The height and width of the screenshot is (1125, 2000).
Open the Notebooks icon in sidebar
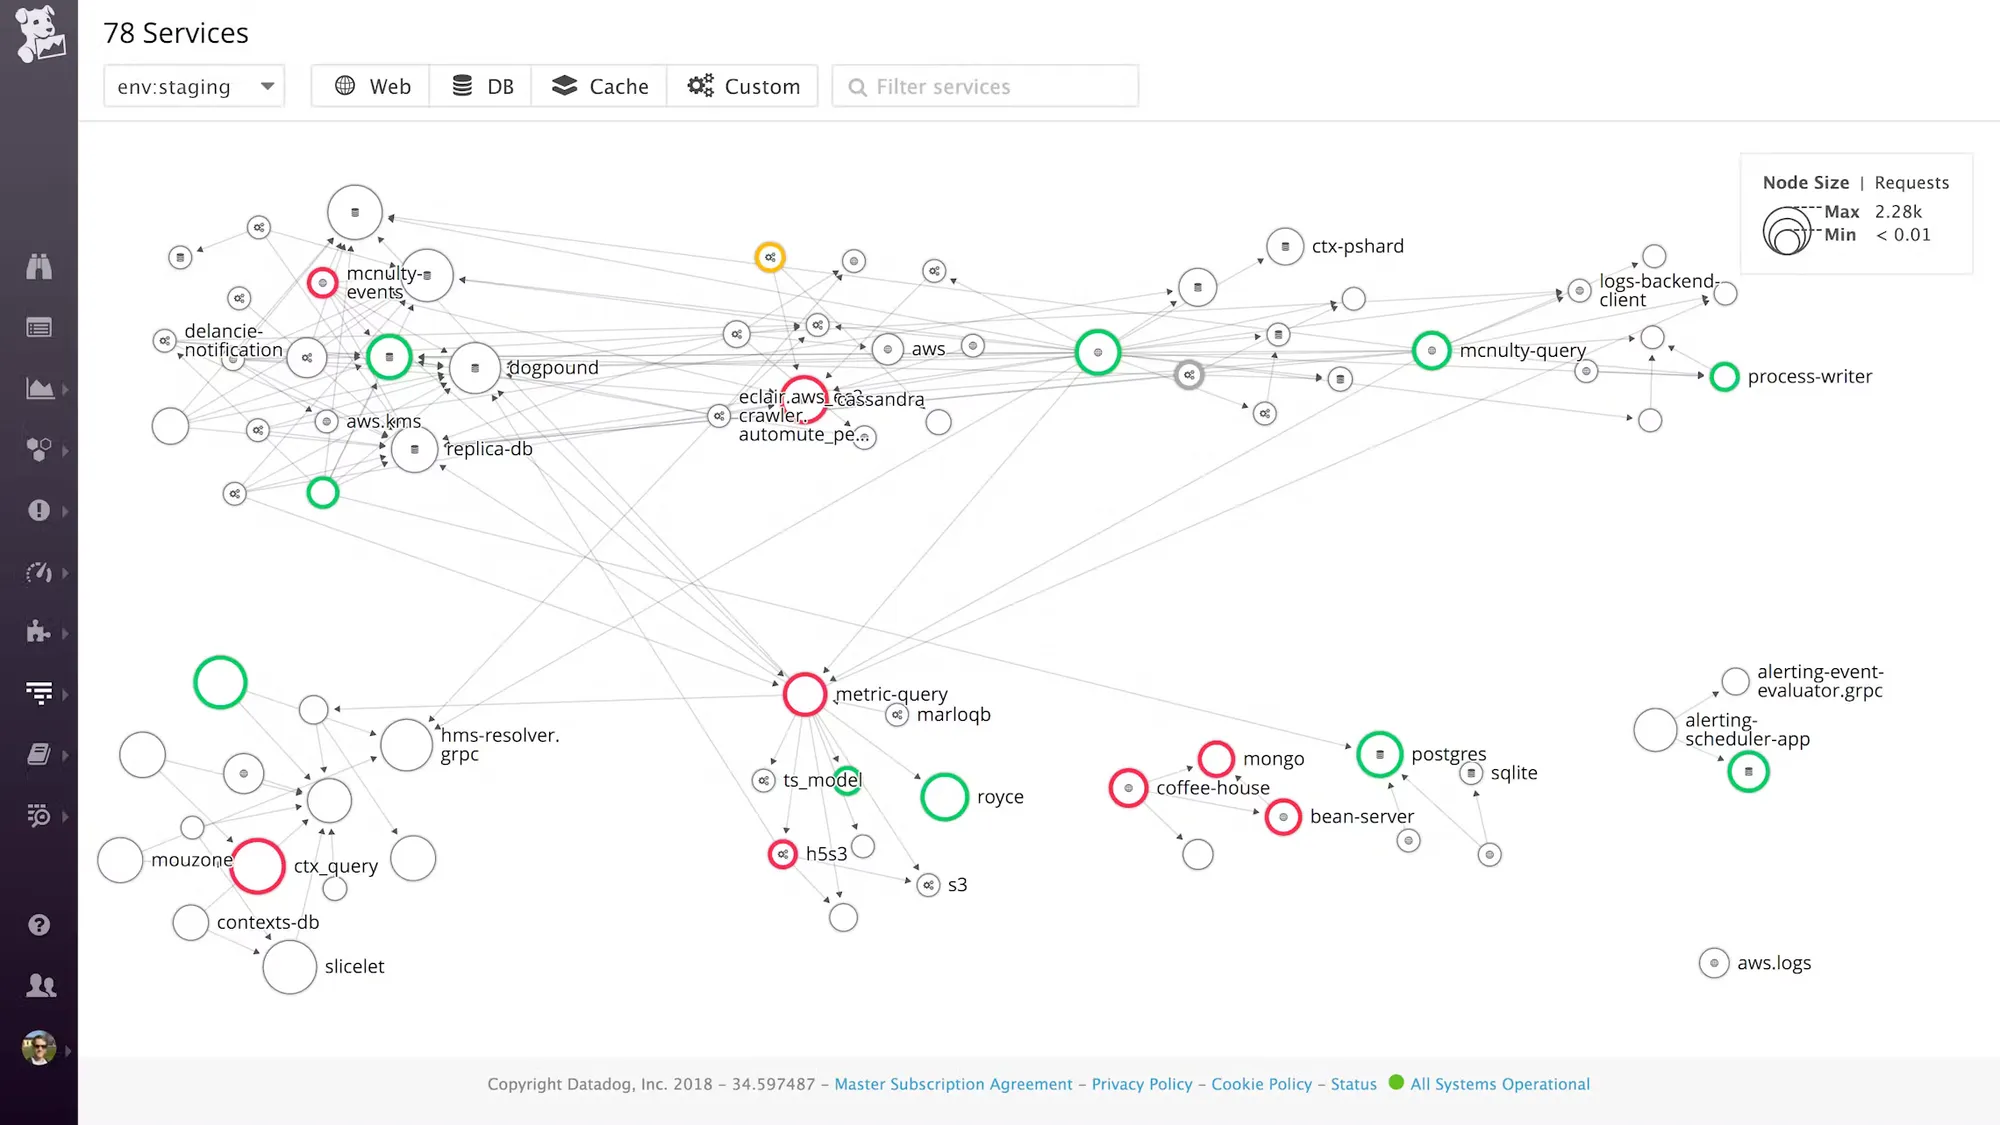click(39, 754)
